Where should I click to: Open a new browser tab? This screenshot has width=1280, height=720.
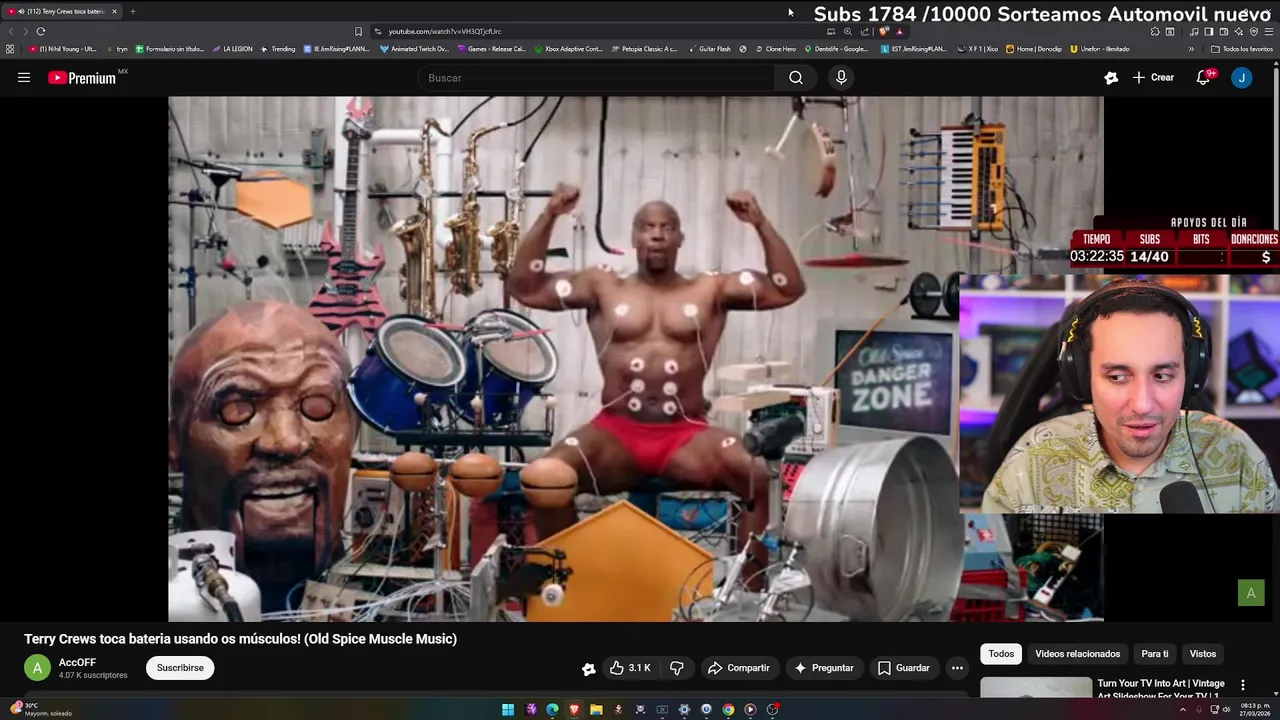pyautogui.click(x=132, y=11)
